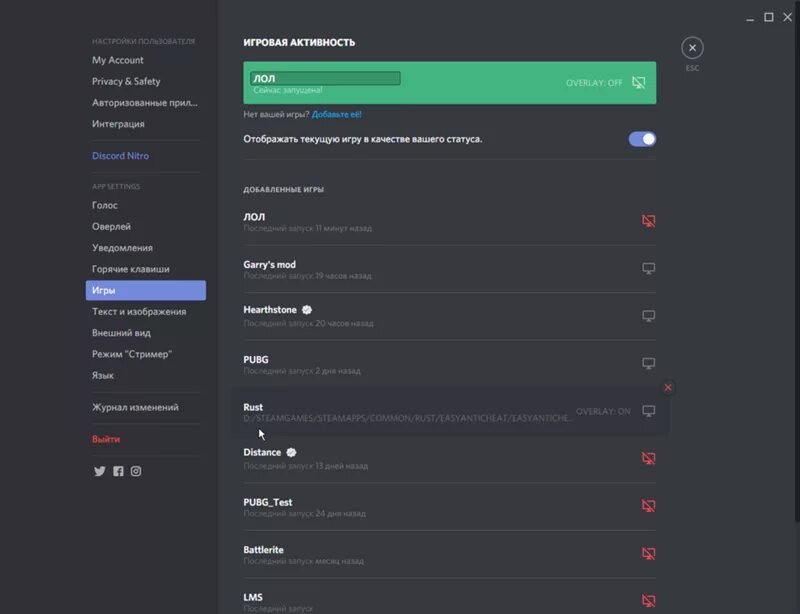
Task: Edit the ЛОЛ game name field in banner
Action: (325, 78)
